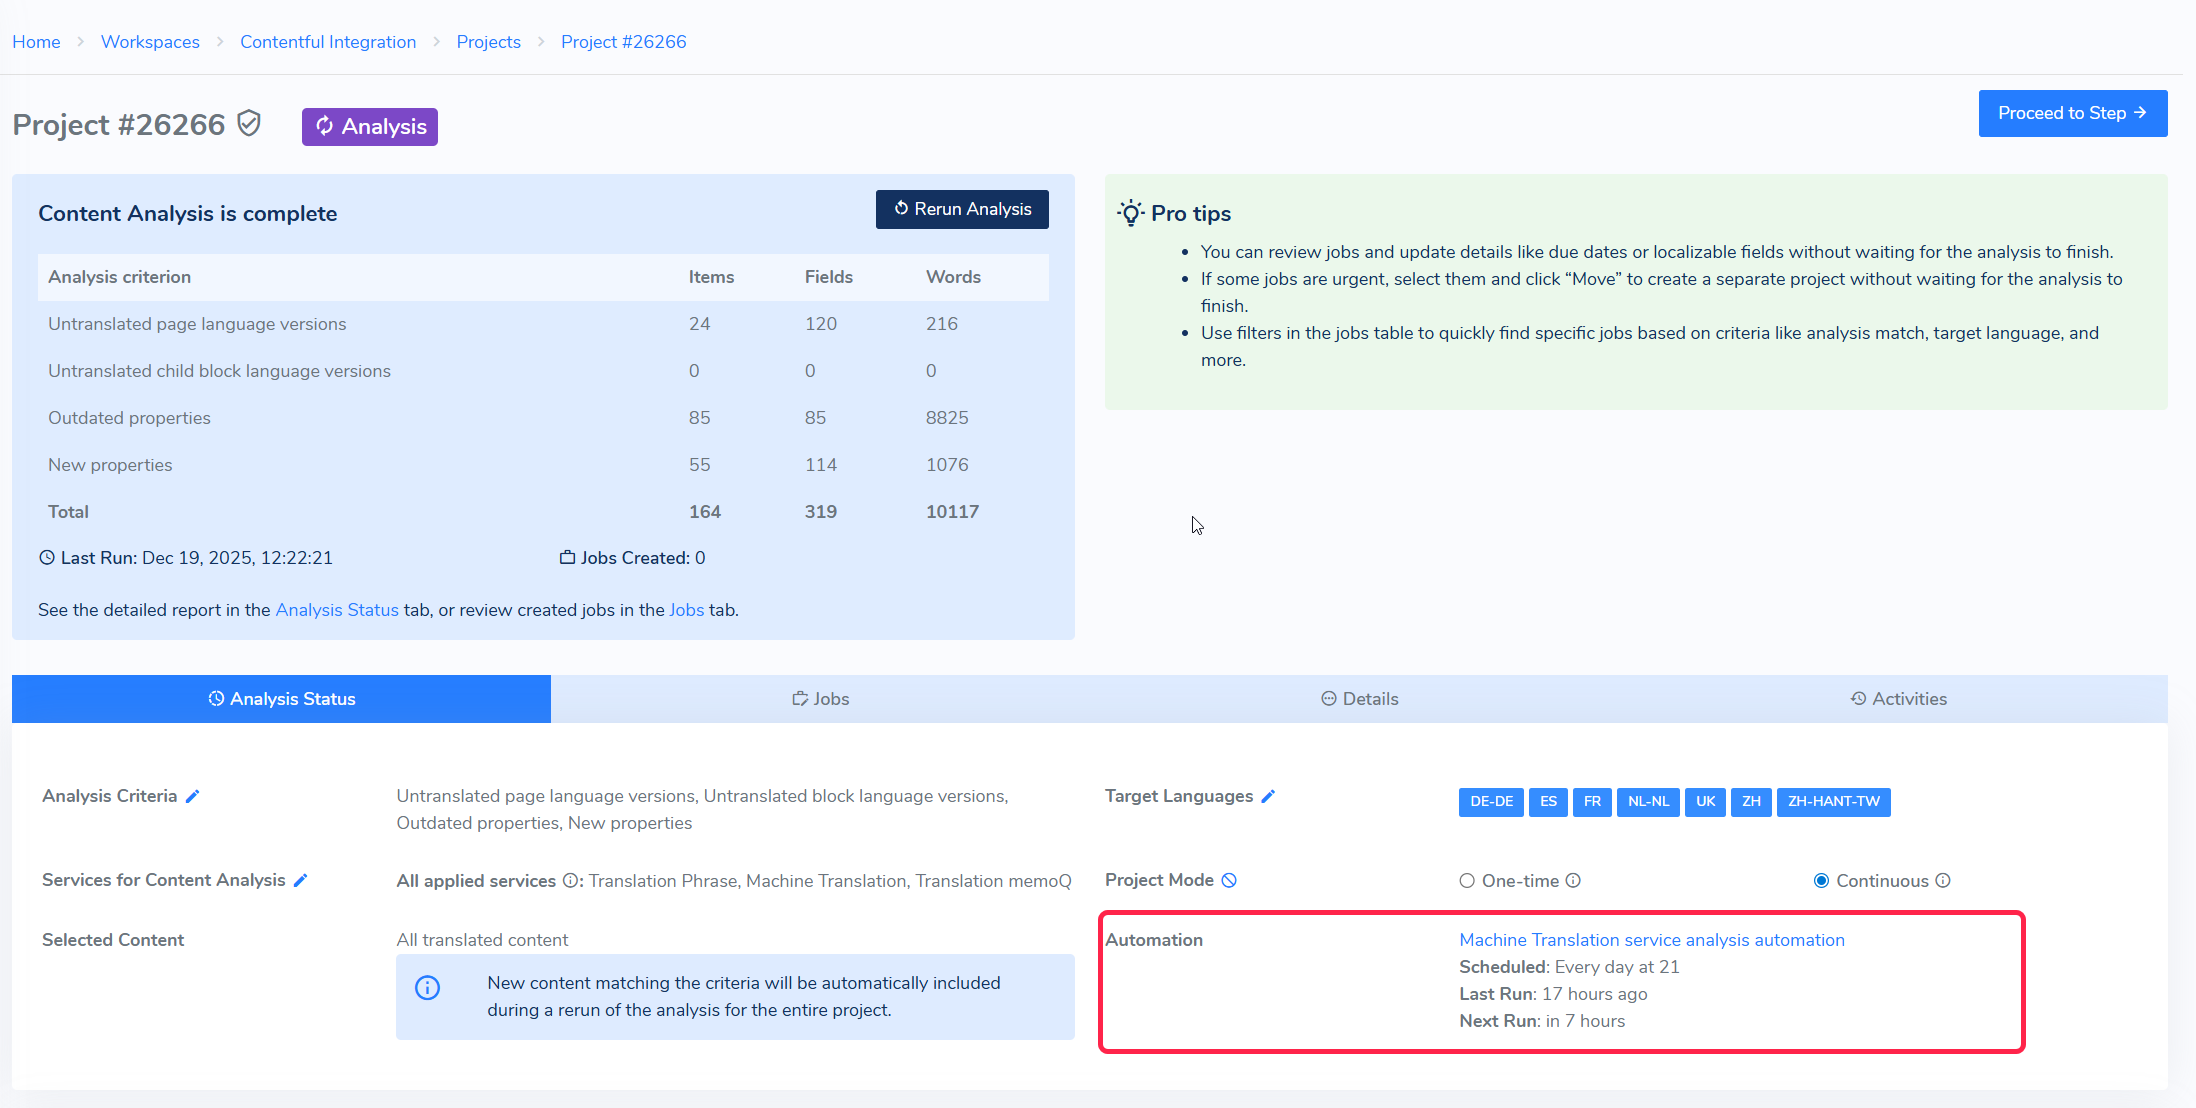Edit Target Languages with the pencil icon
This screenshot has width=2196, height=1108.
tap(1268, 796)
